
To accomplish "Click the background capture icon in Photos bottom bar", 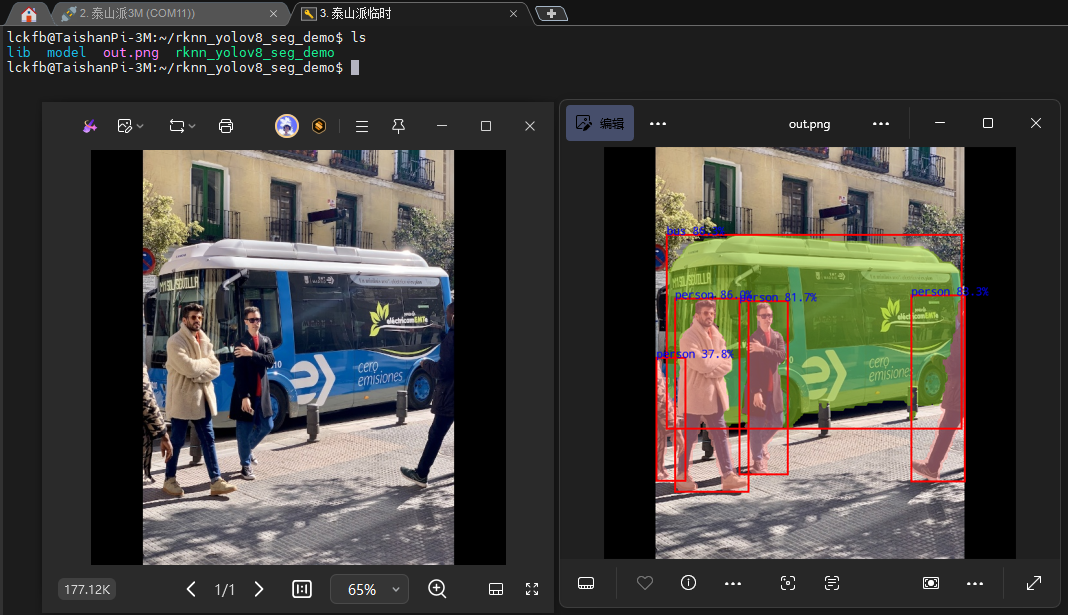I will (931, 583).
